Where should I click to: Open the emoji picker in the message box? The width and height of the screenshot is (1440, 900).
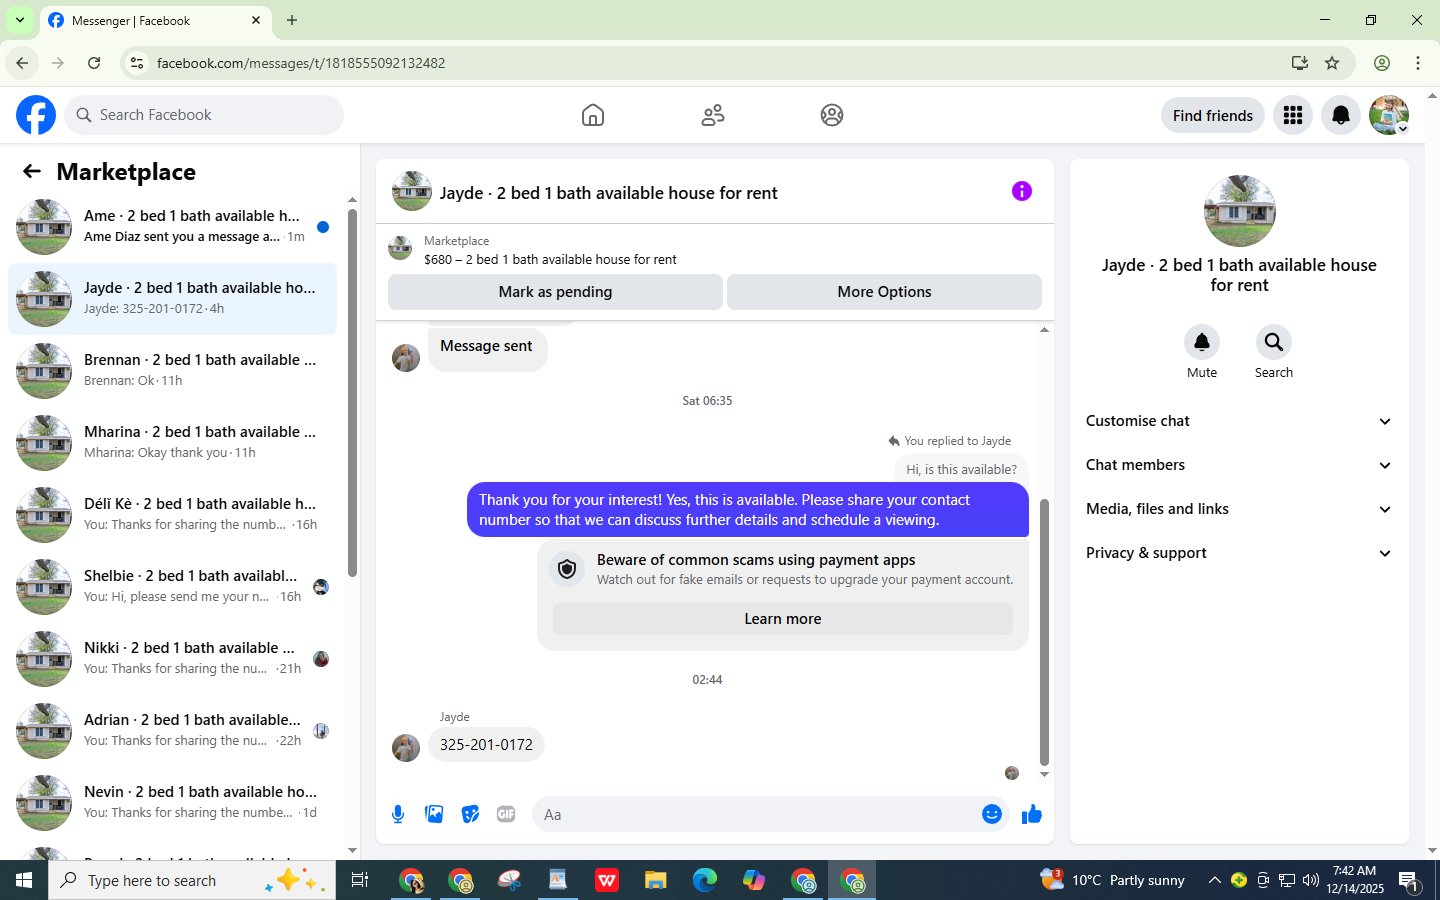pos(992,814)
